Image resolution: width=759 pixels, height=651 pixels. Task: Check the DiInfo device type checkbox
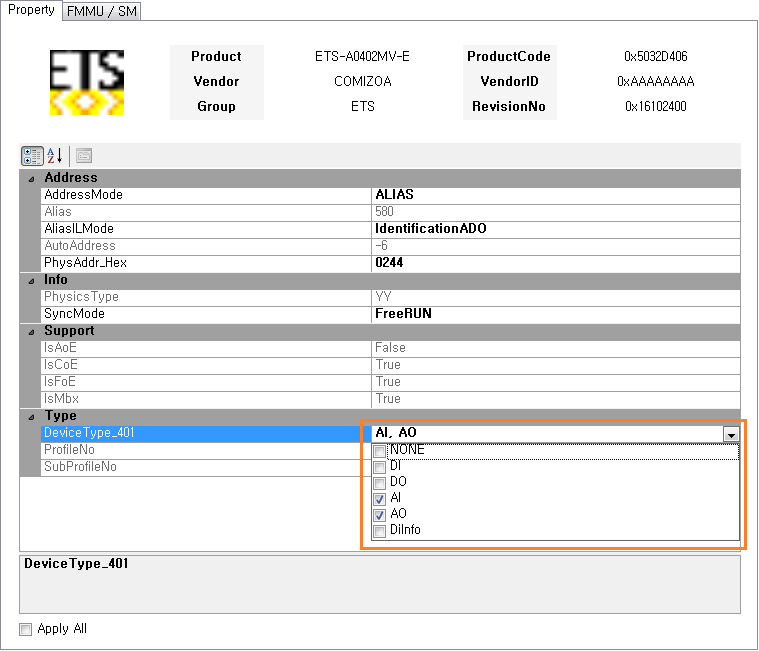point(379,531)
